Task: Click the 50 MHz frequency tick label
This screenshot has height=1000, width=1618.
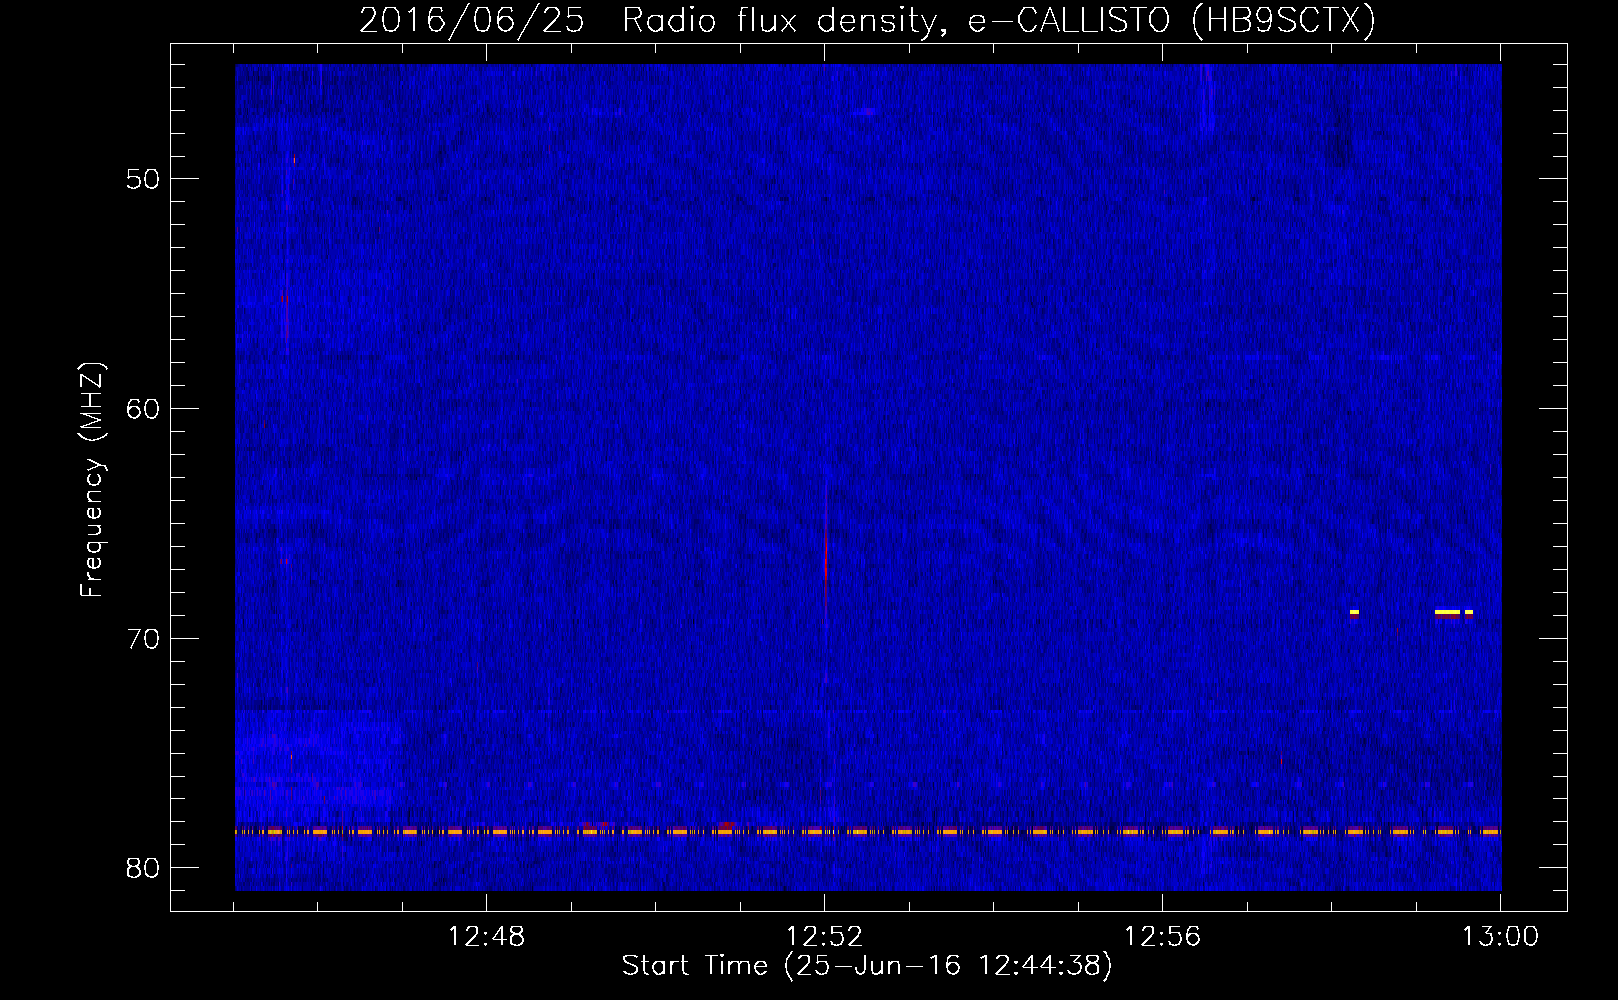Action: click(x=143, y=179)
